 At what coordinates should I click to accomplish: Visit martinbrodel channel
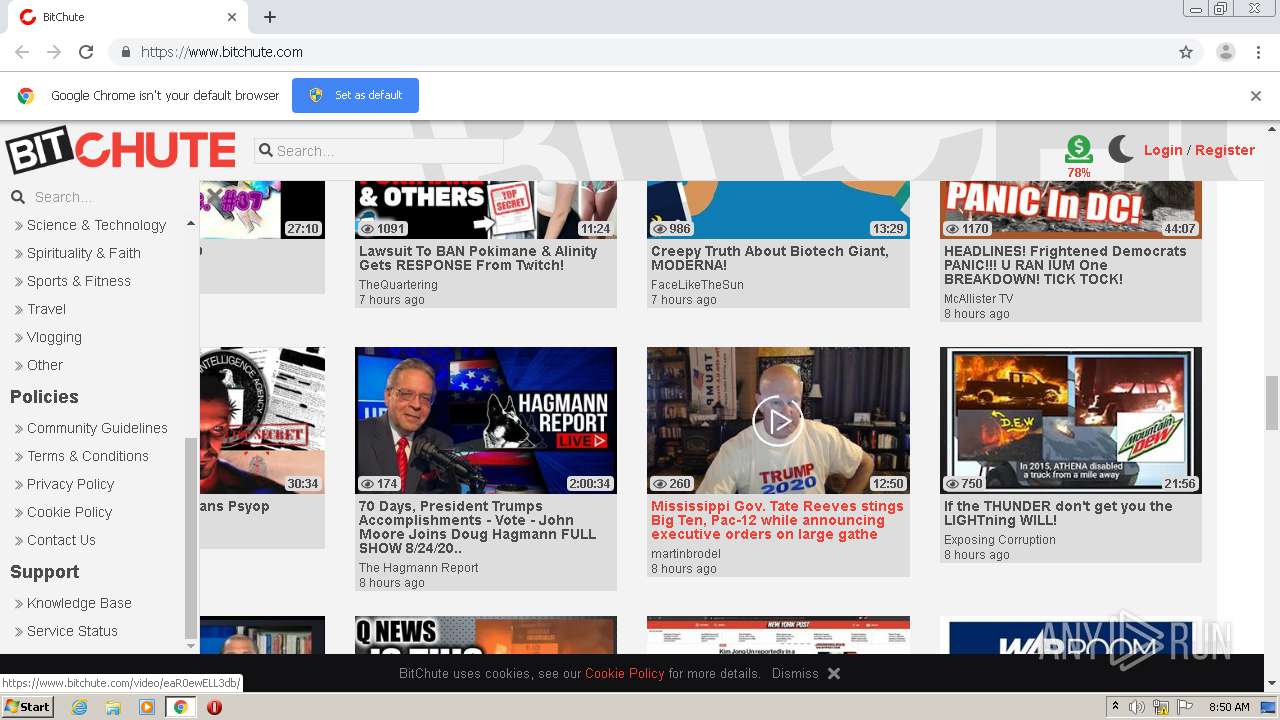coord(686,554)
